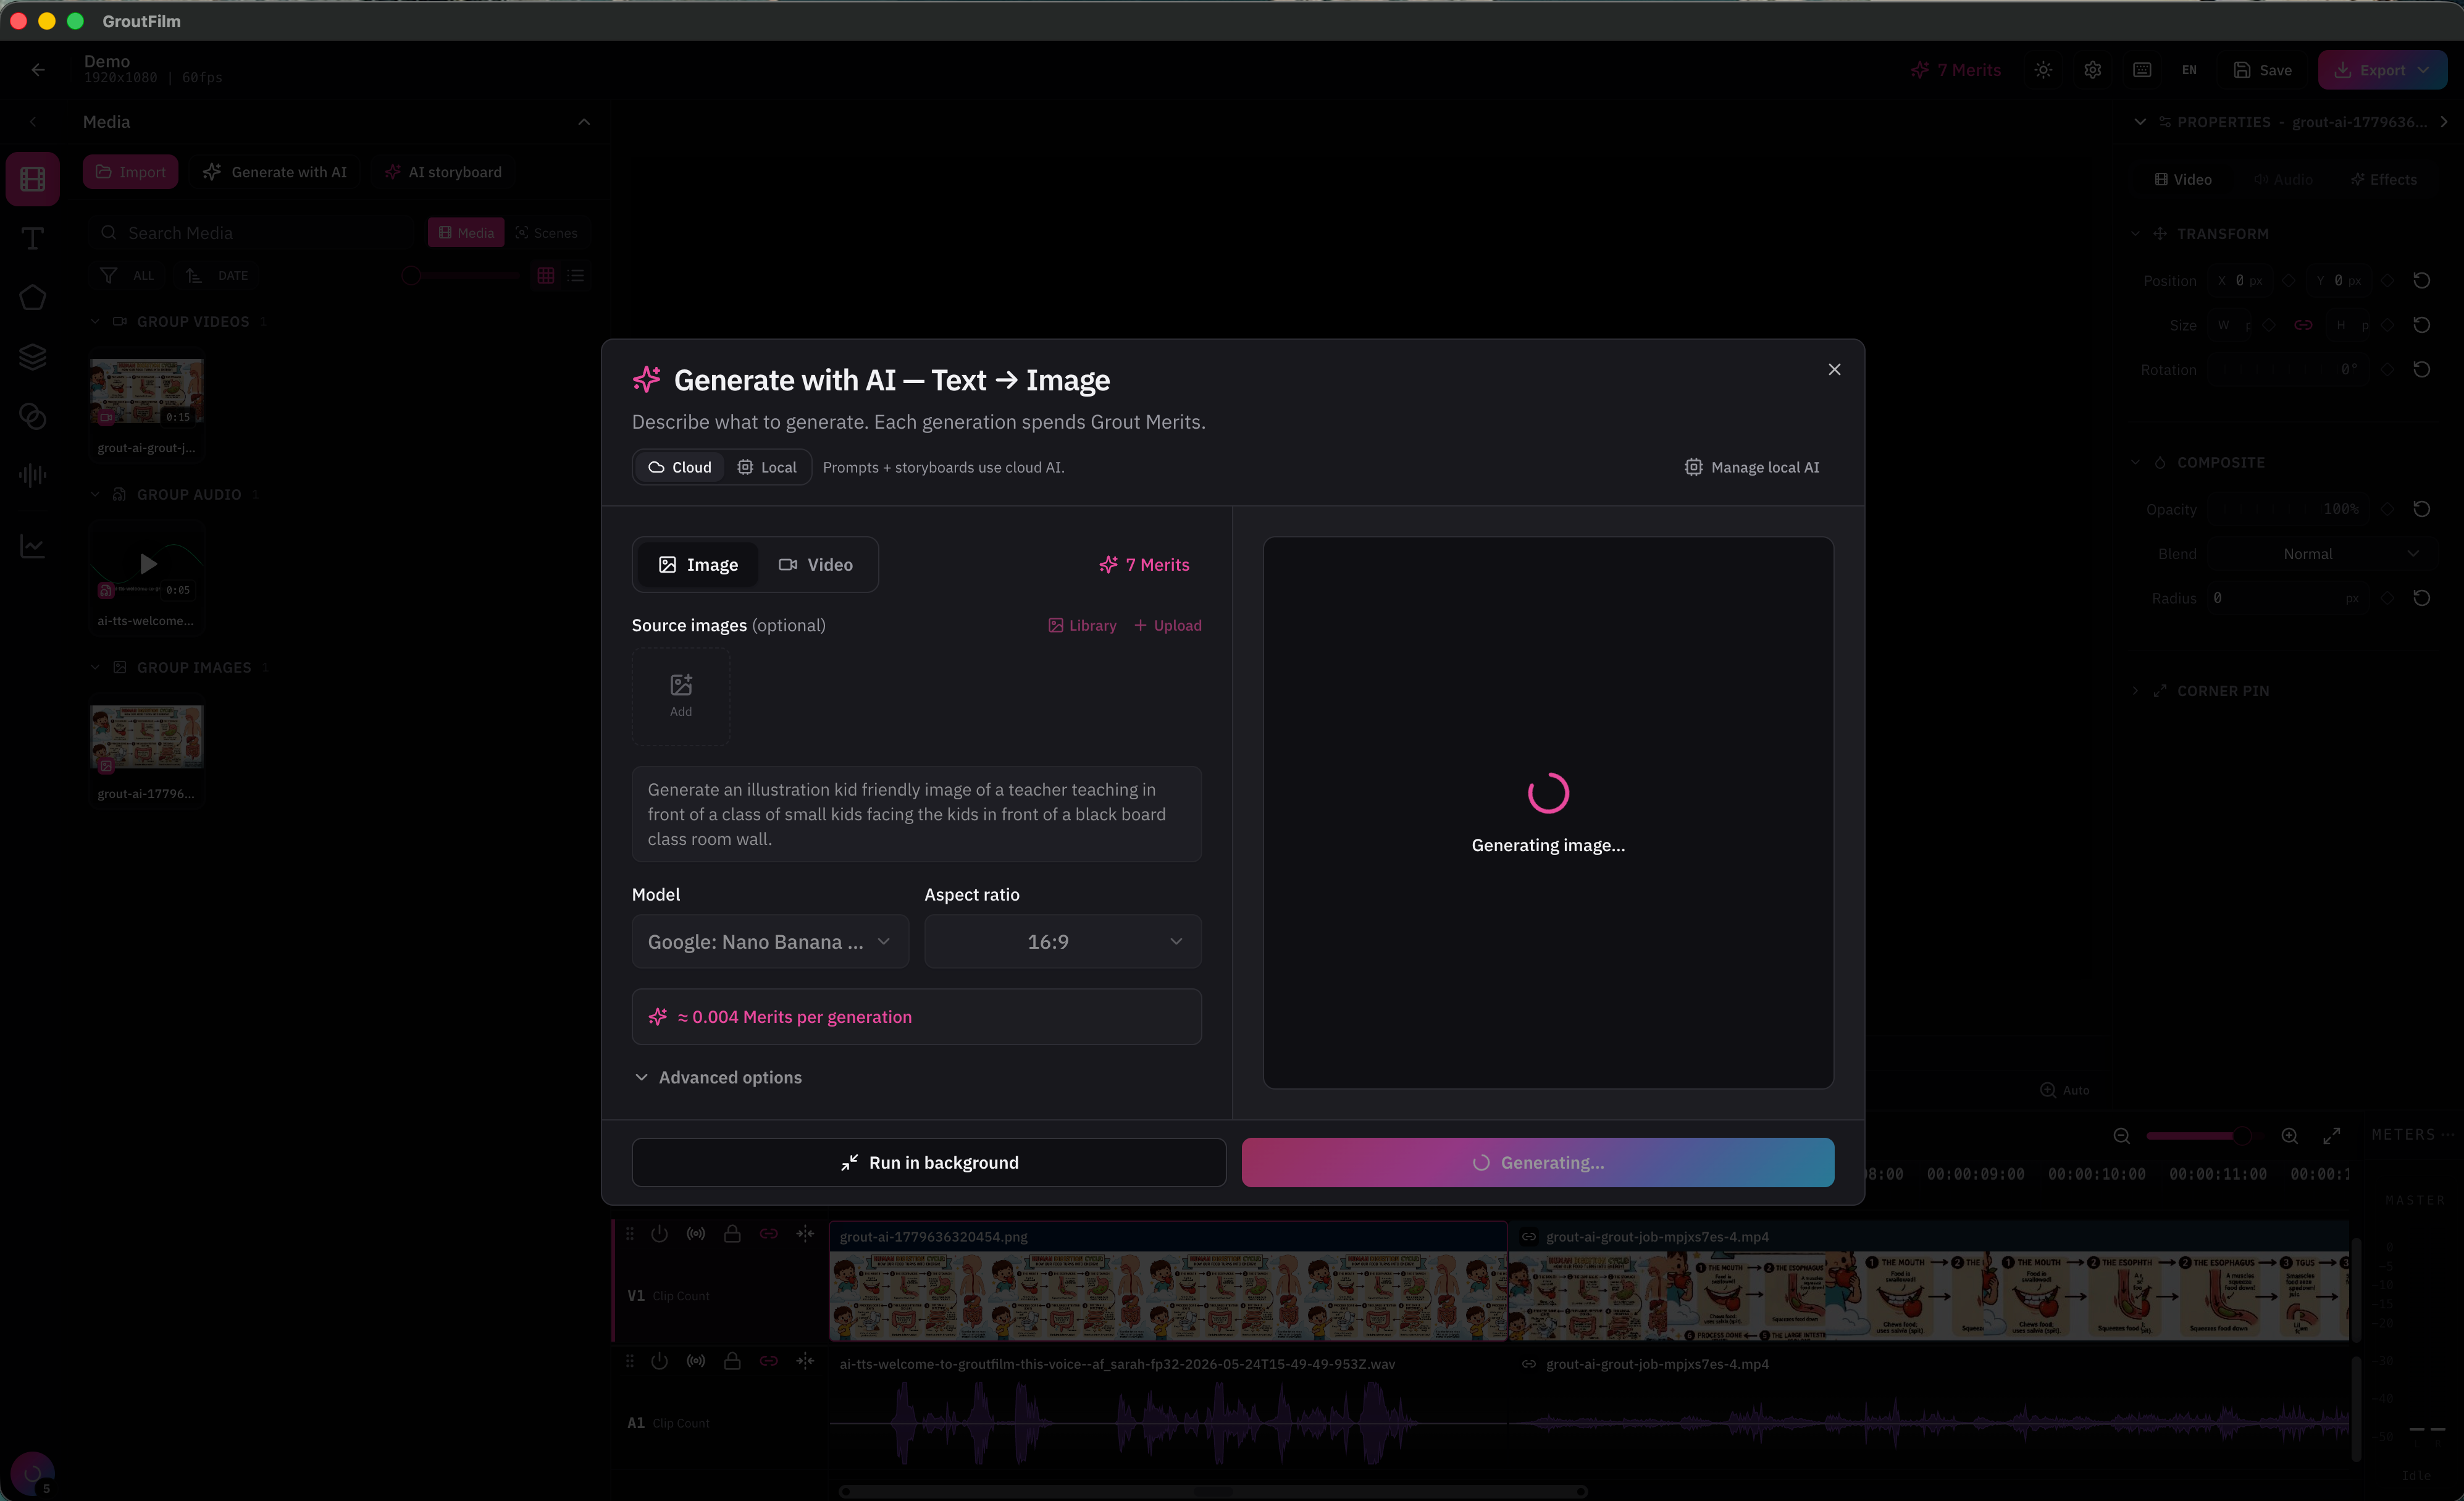Viewport: 2464px width, 1501px height.
Task: Toggle V1 track link icon
Action: [x=768, y=1234]
